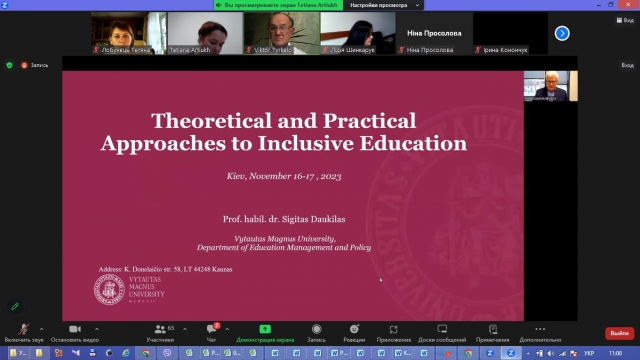Open Доски сообщений whiteboards
640x360 pixels.
click(x=442, y=333)
